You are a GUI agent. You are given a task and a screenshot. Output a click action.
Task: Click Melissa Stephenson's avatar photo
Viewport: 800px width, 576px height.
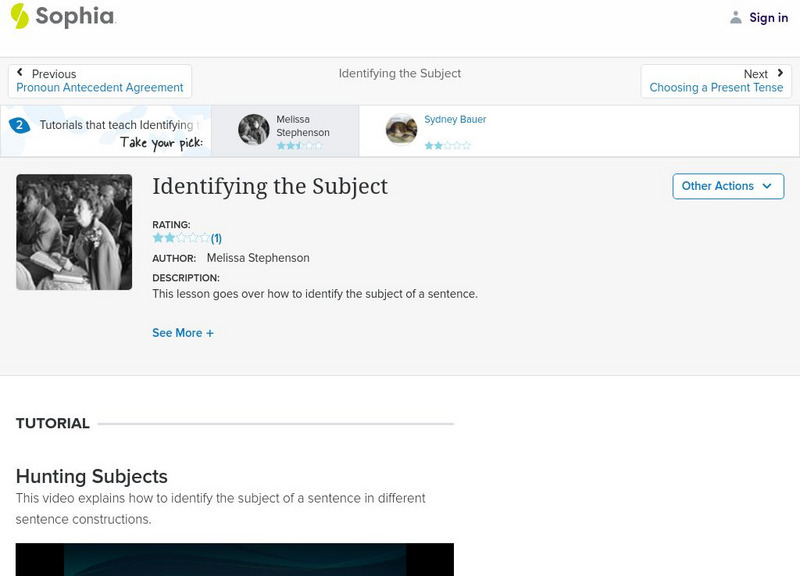click(x=254, y=130)
